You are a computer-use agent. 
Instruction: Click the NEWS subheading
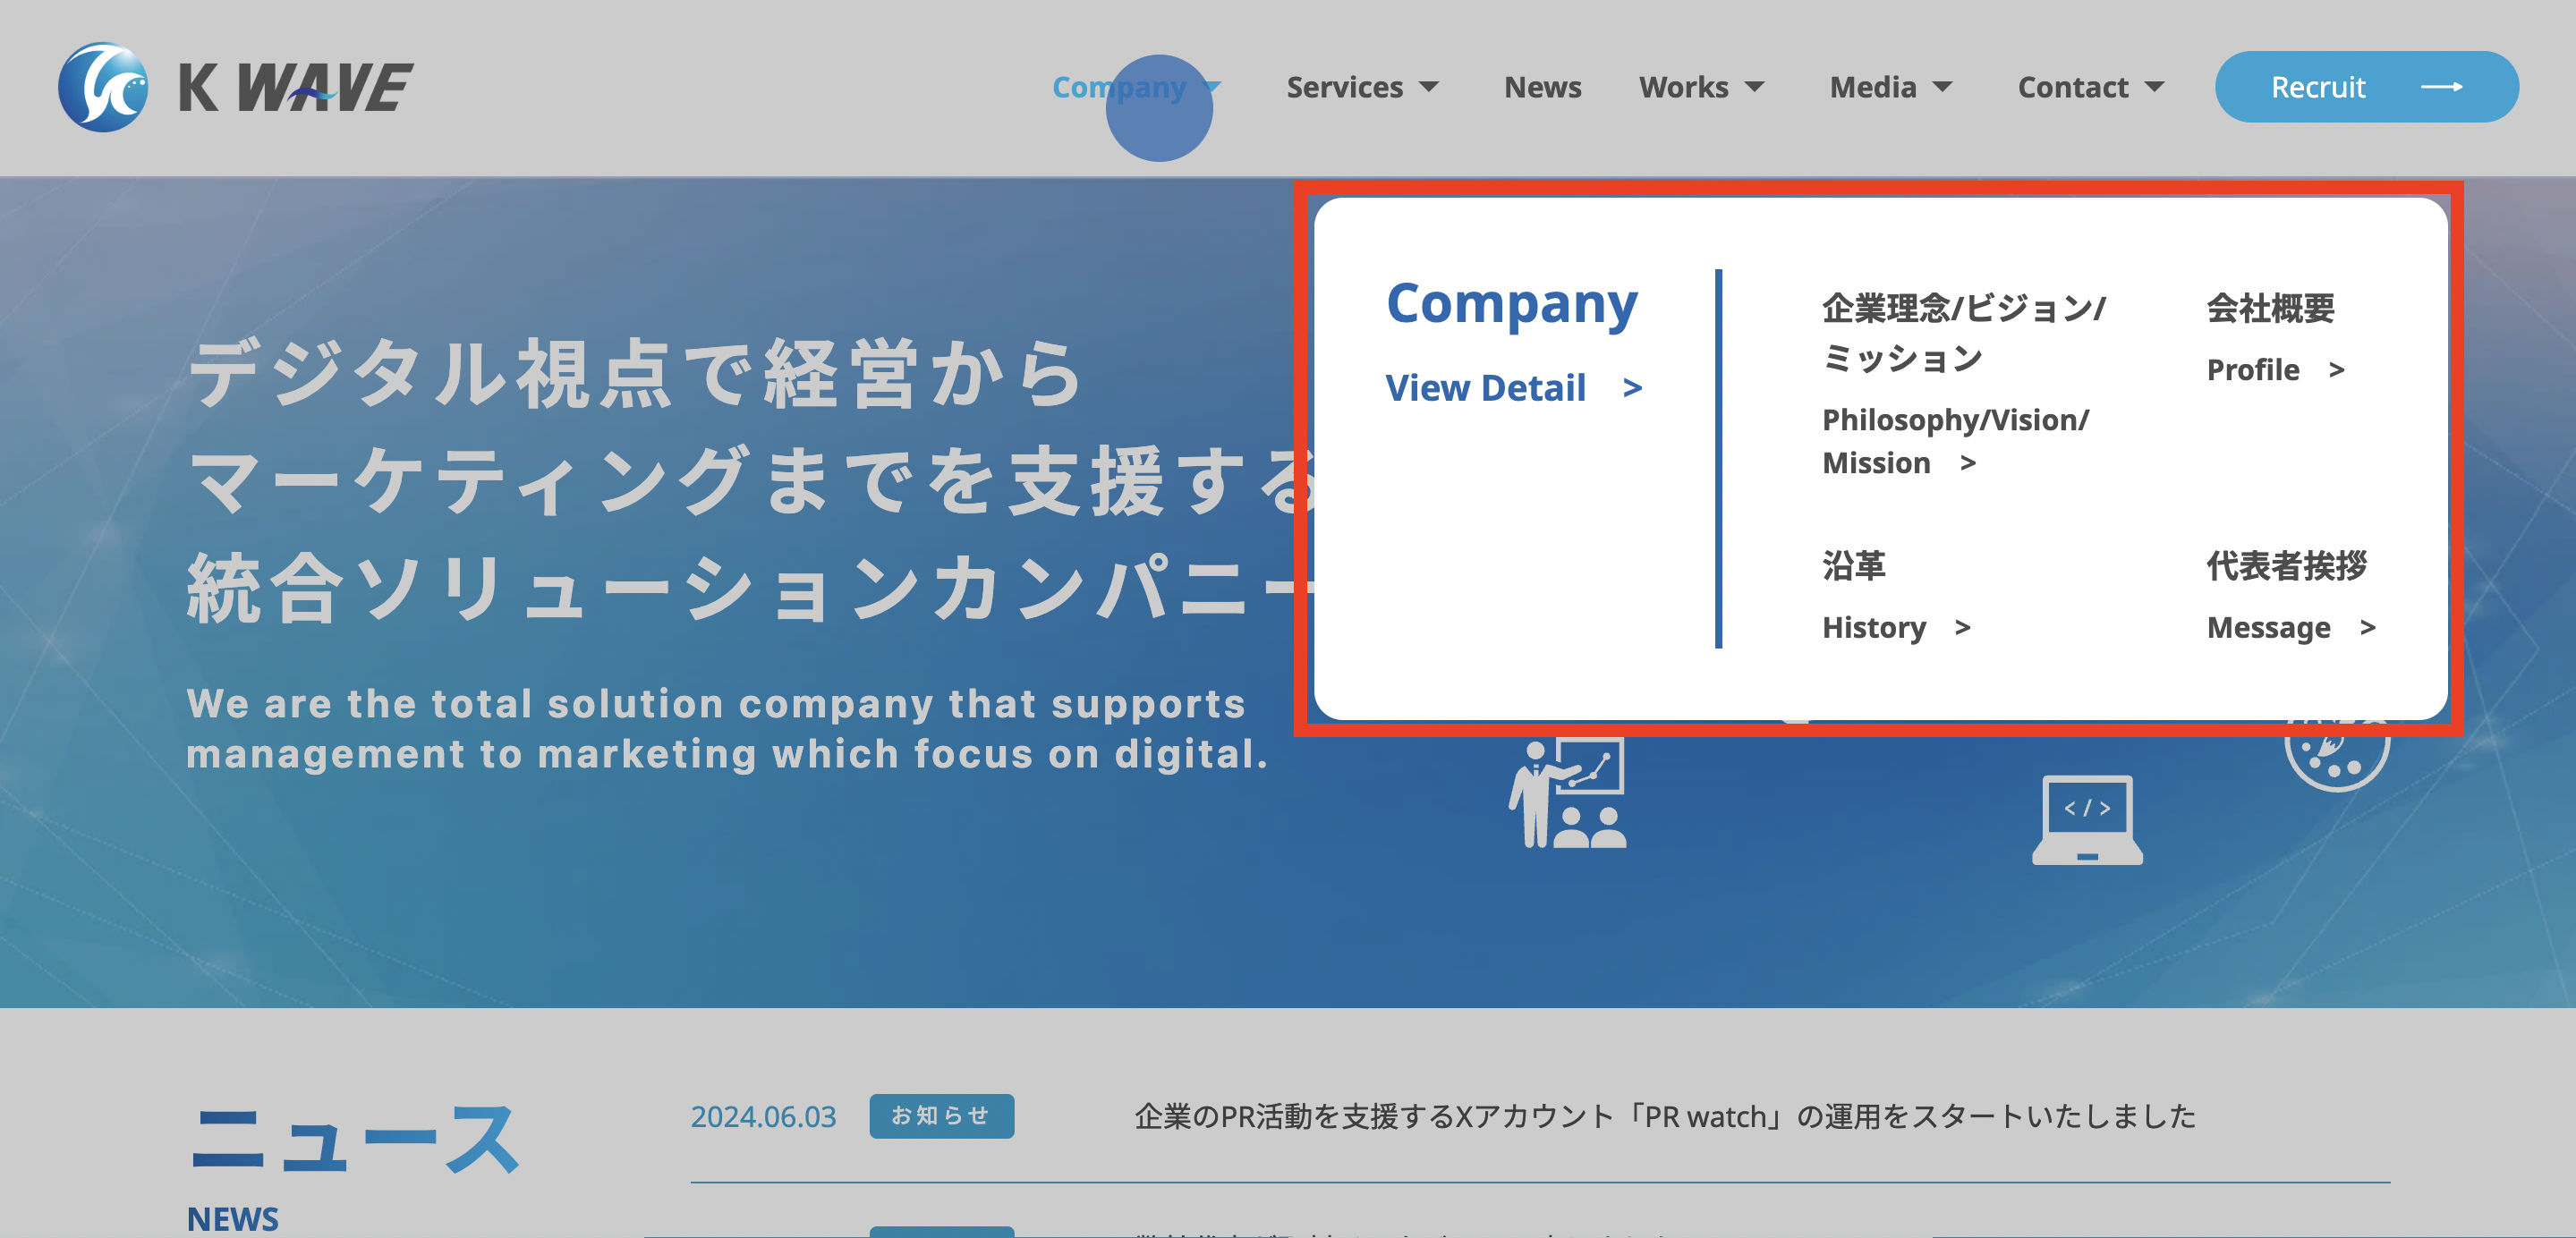click(232, 1219)
